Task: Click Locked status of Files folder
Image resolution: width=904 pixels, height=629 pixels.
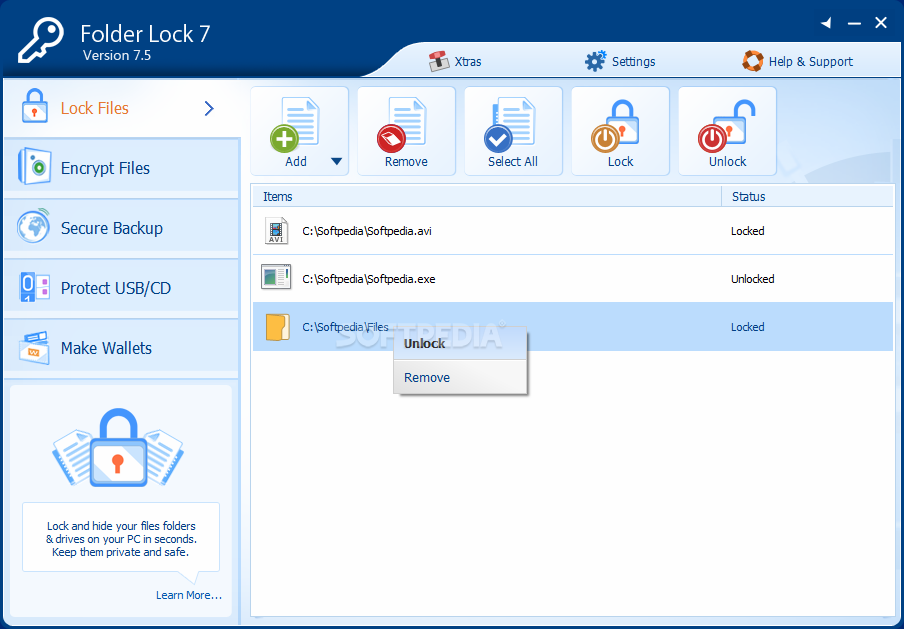Action: coord(748,327)
